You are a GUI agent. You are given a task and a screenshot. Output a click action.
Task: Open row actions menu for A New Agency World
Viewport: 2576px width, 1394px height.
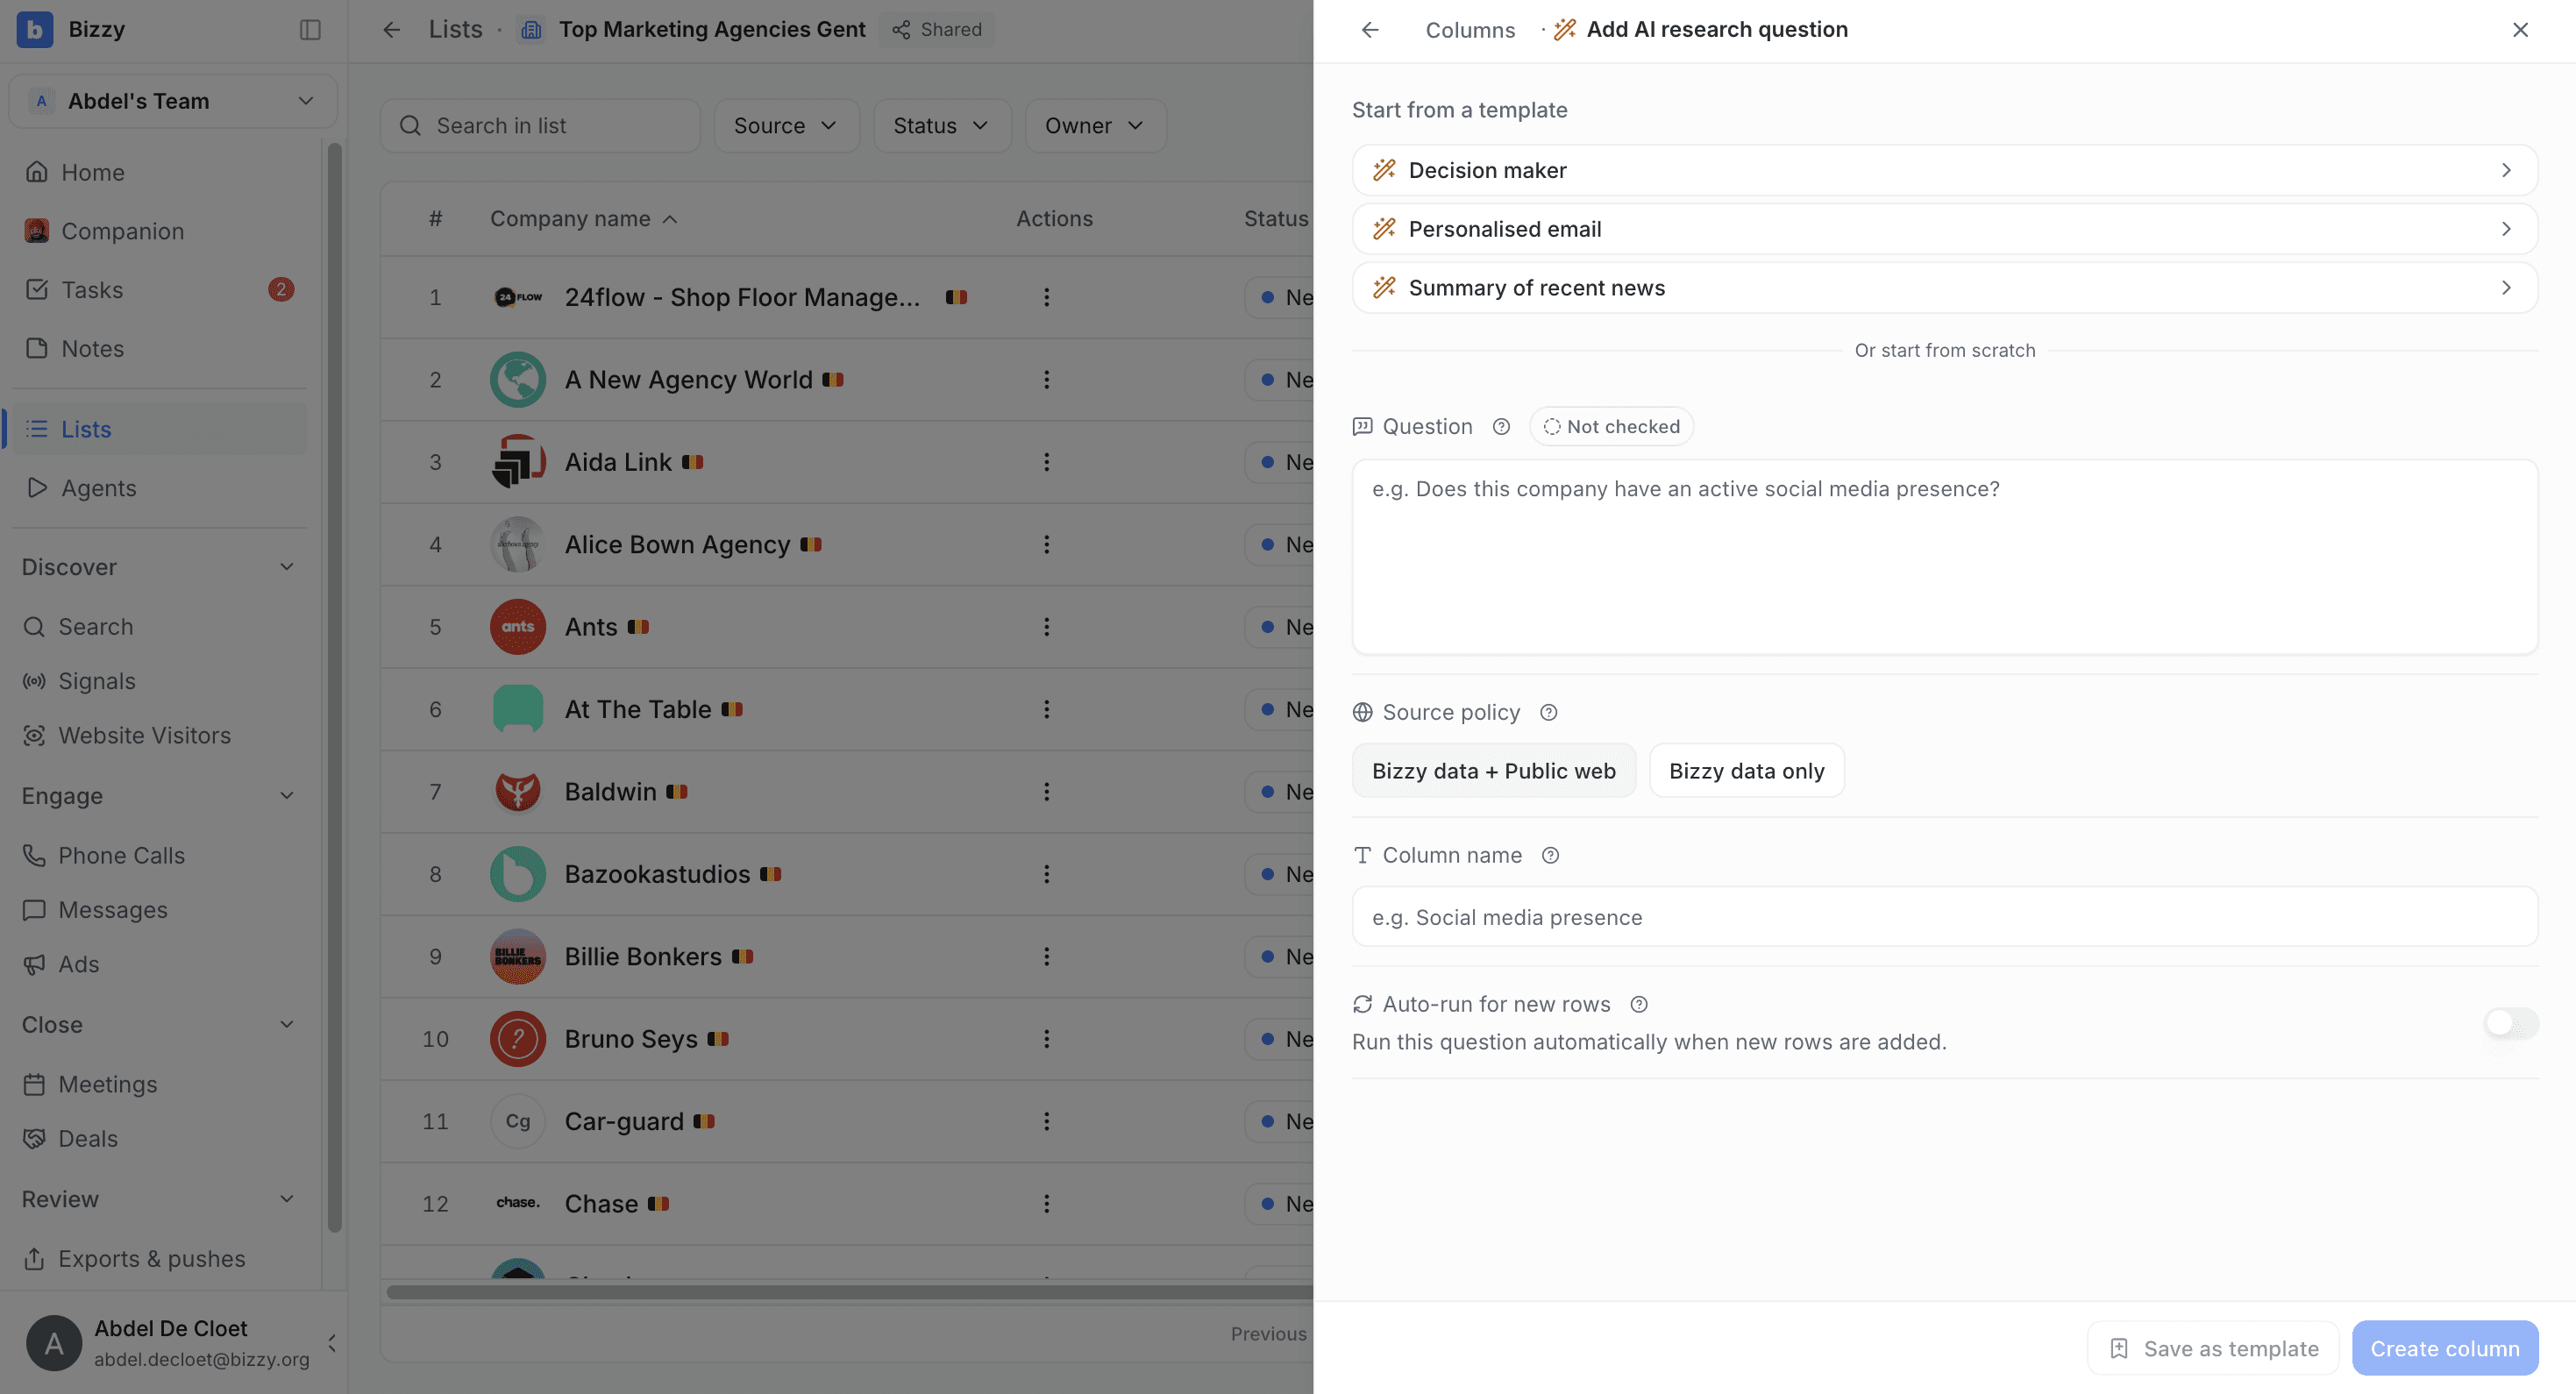(1047, 380)
